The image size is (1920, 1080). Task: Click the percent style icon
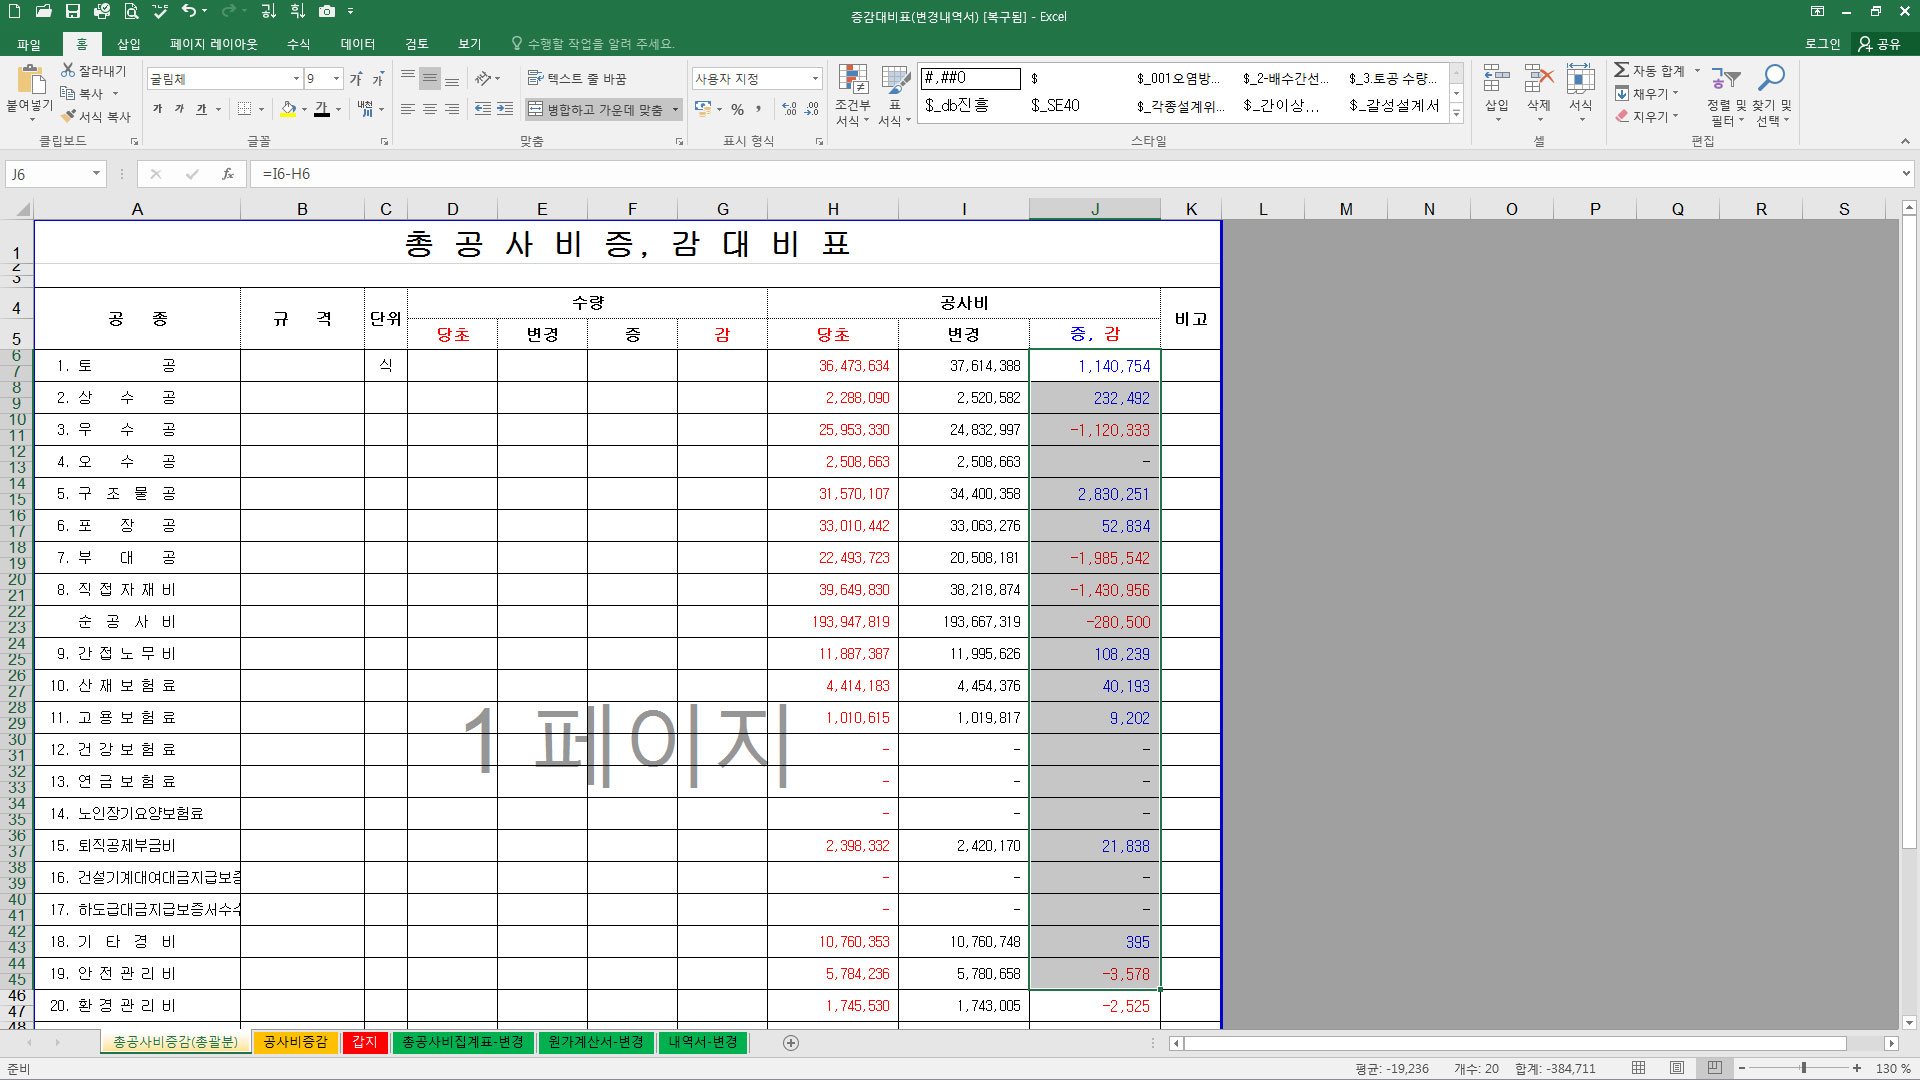(737, 109)
